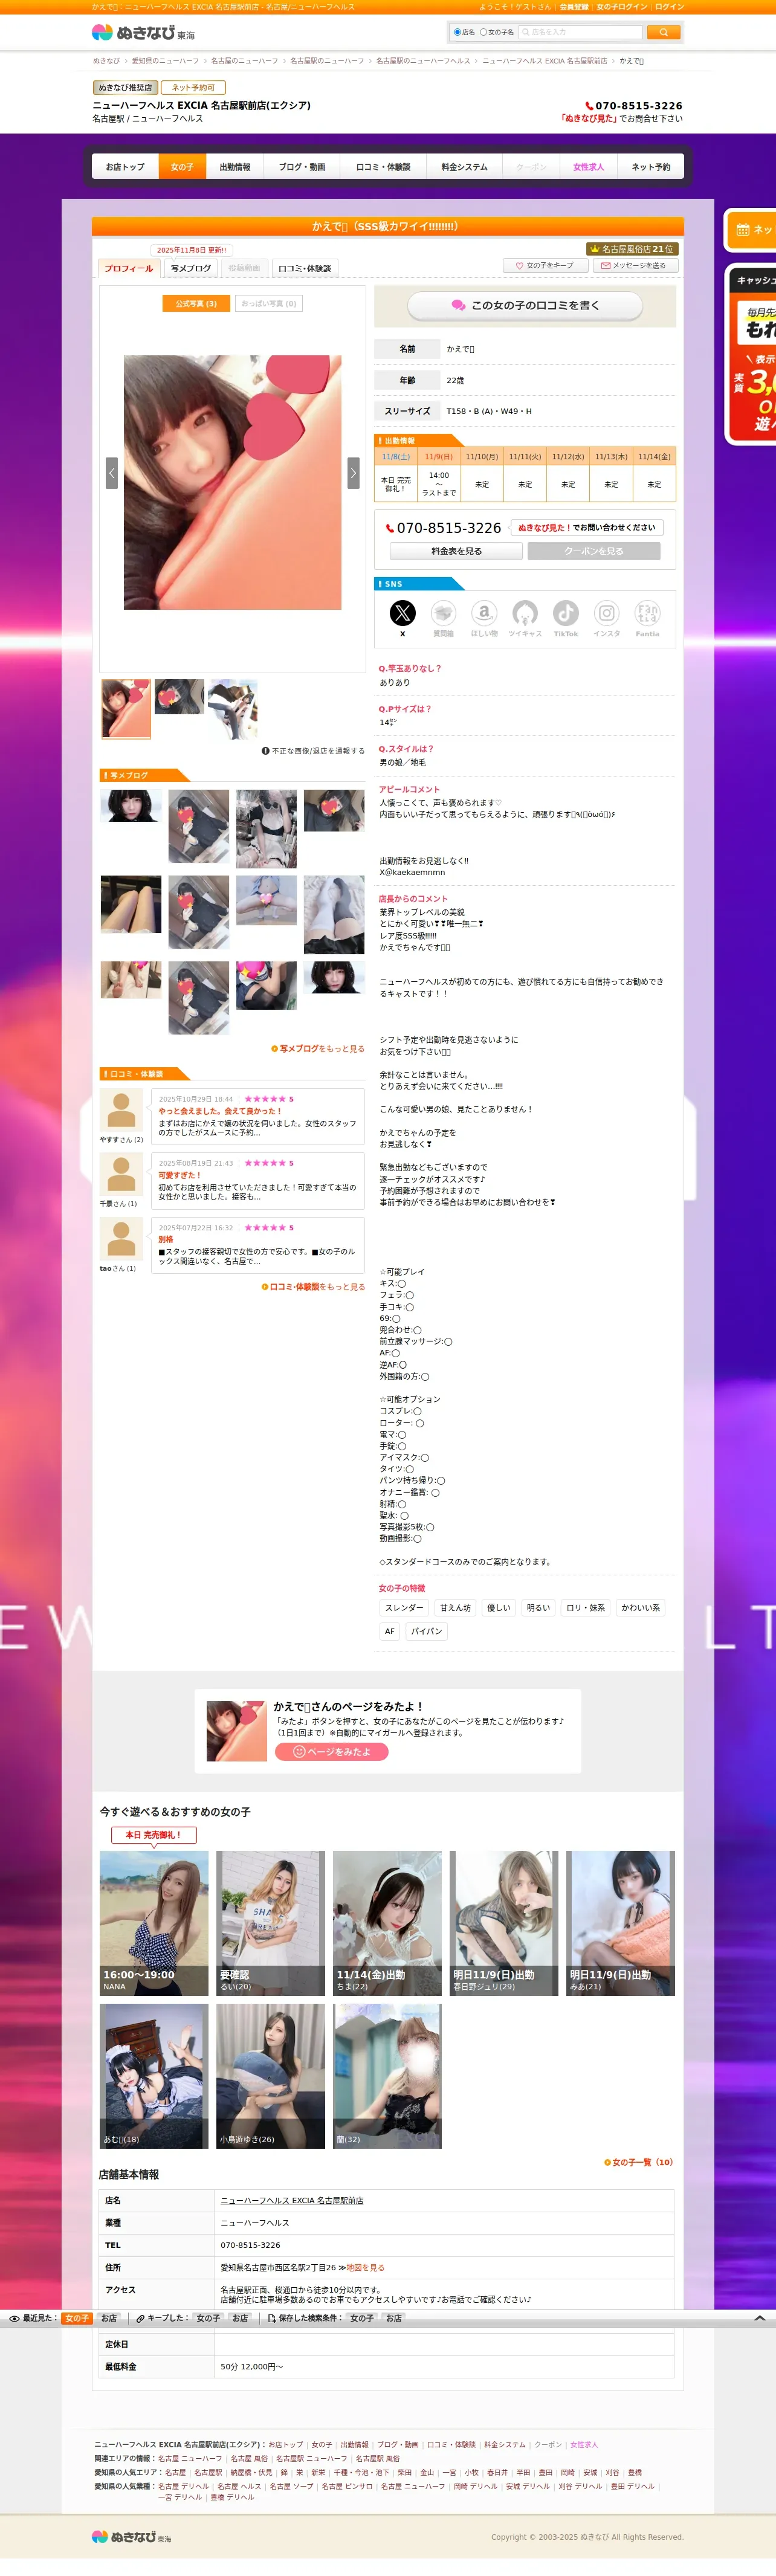Viewport: 776px width, 2576px height.
Task: Open the 質問箱 SNS icon
Action: [x=443, y=612]
